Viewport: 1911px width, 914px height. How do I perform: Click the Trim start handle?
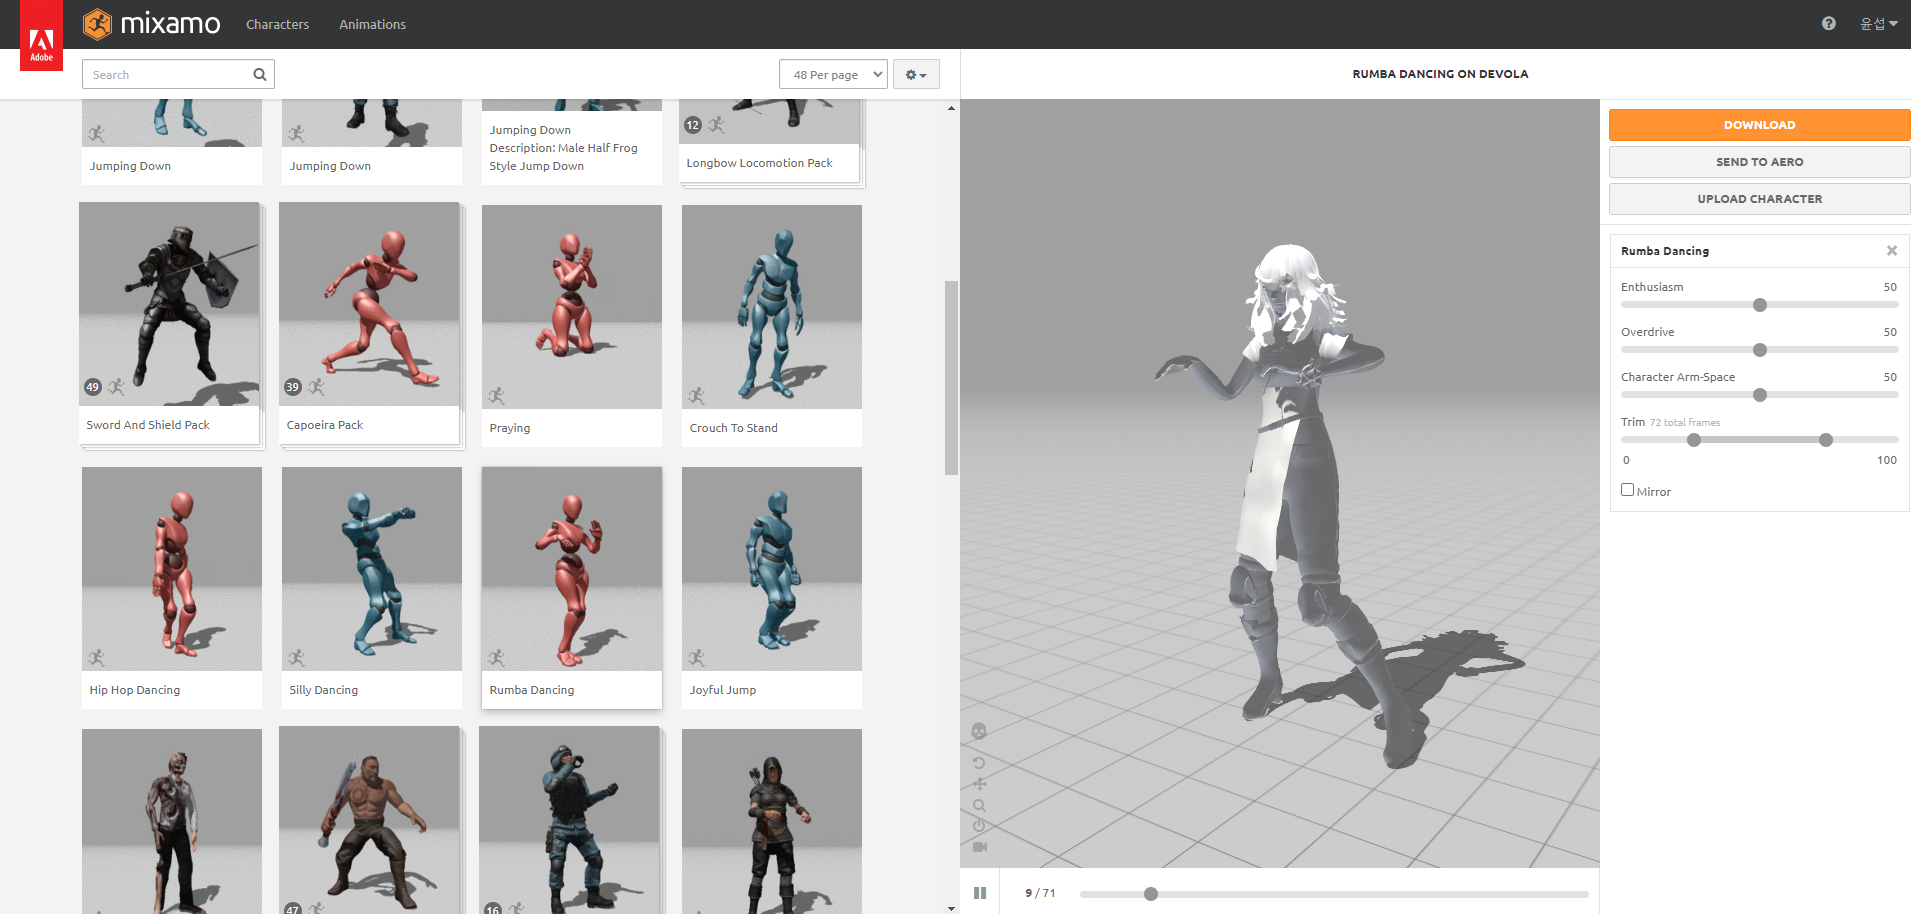click(1694, 440)
